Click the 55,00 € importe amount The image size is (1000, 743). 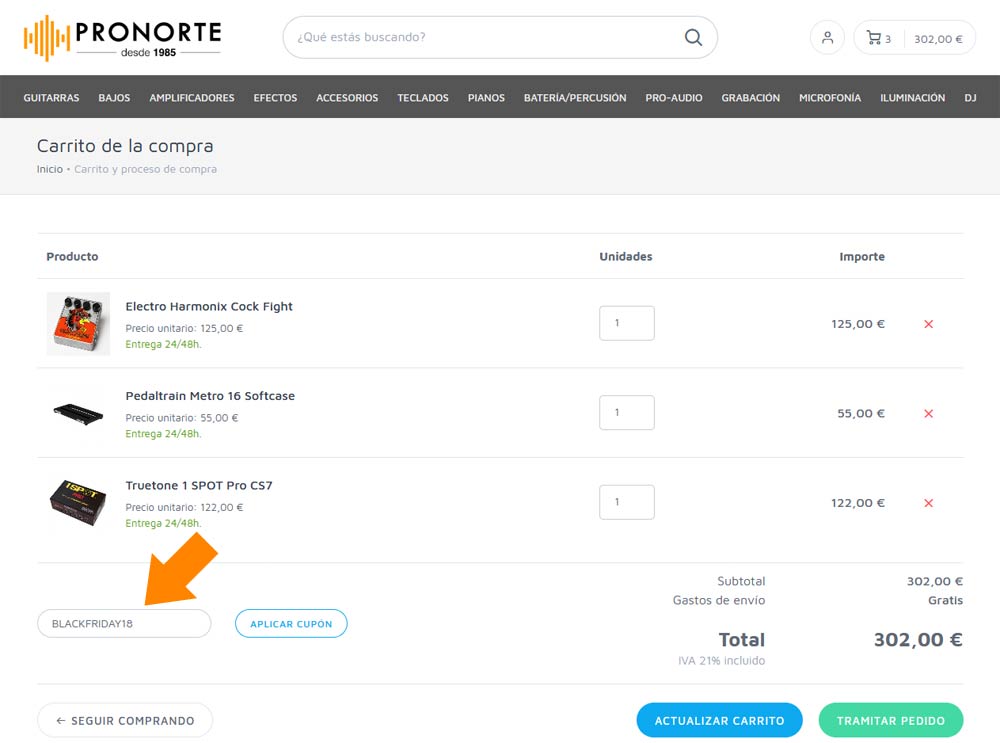coord(861,413)
